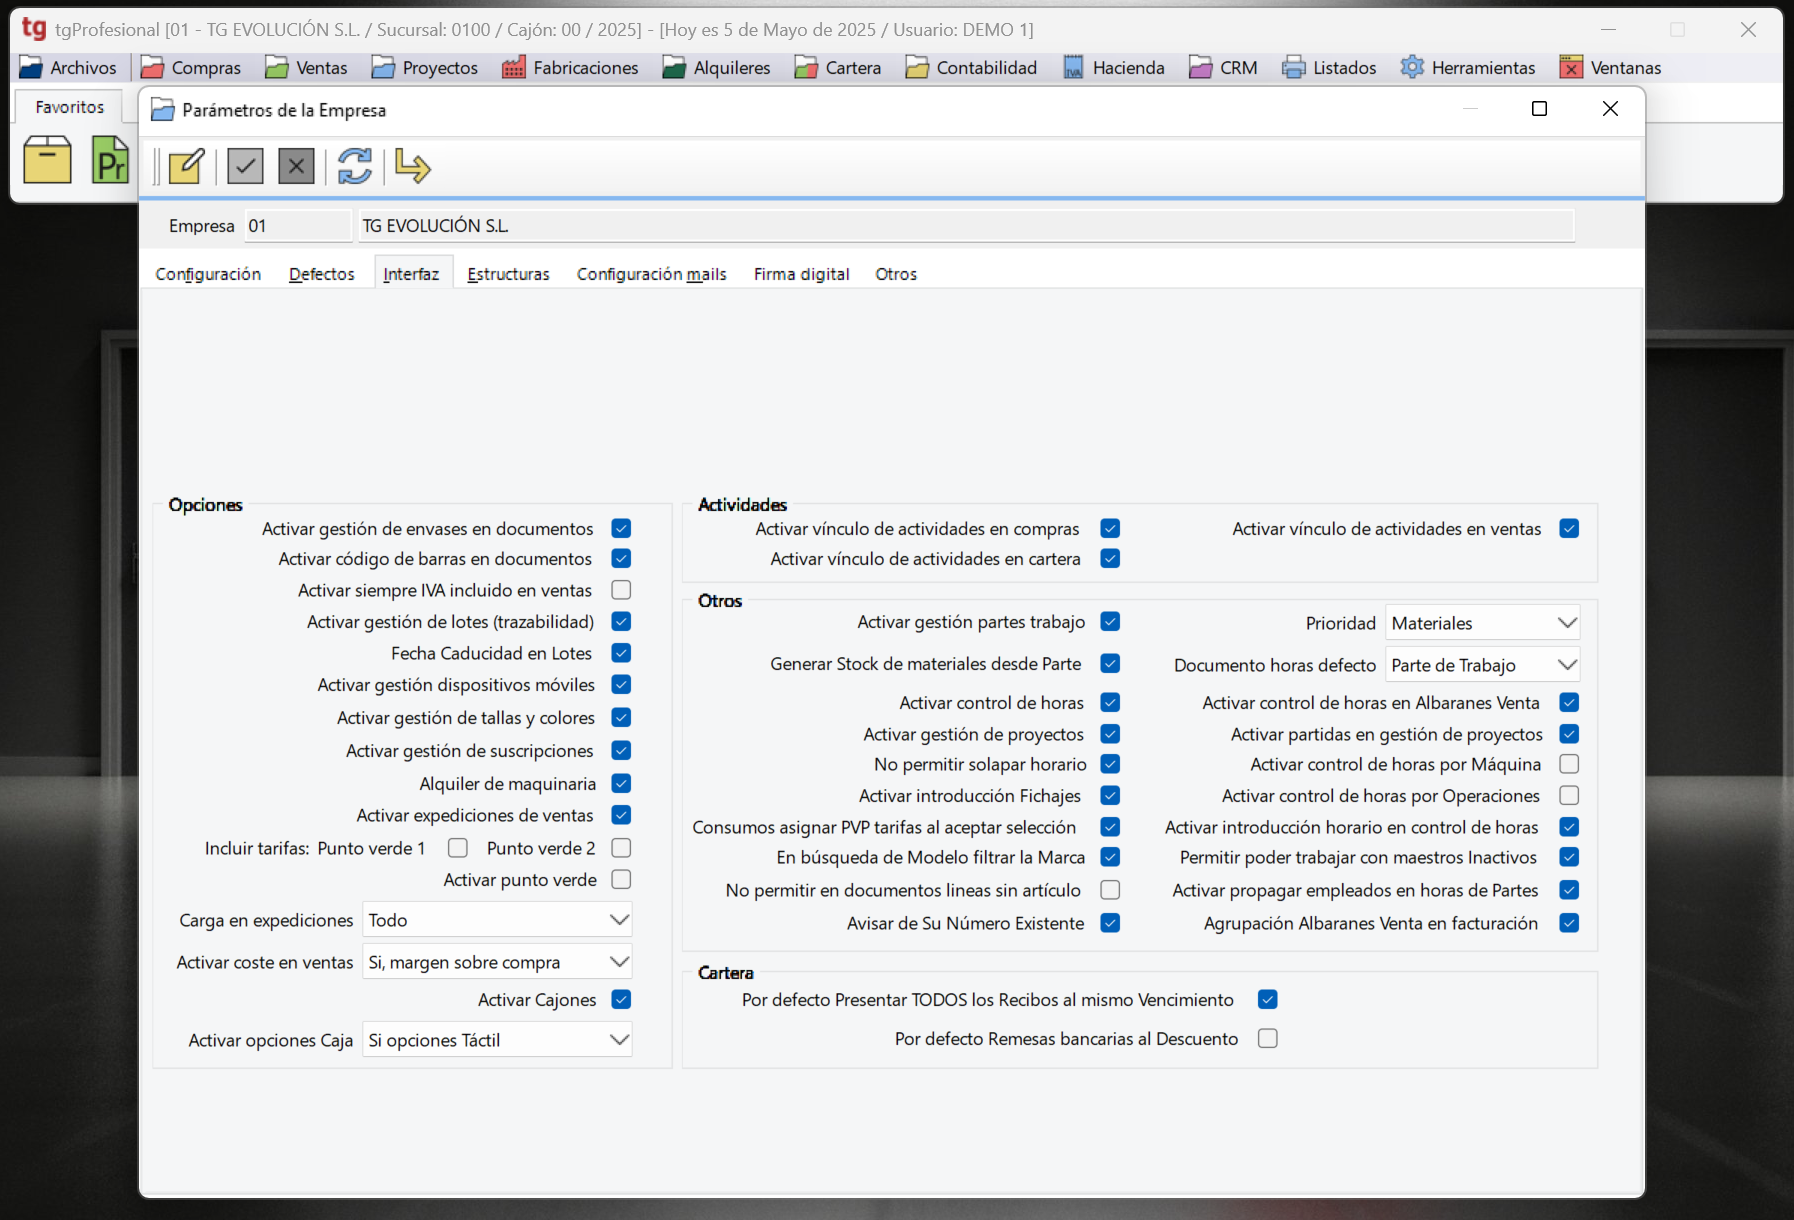Click the Proyectos blue folder icon

tap(383, 67)
